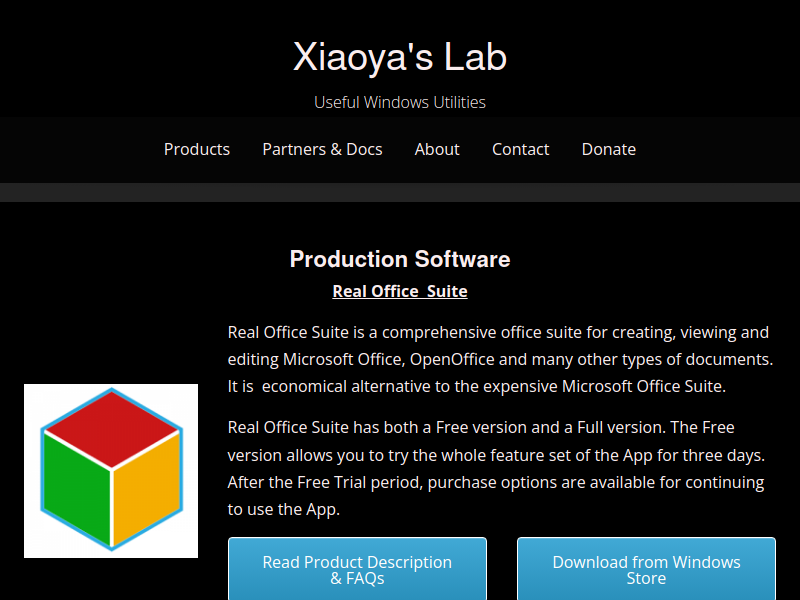The height and width of the screenshot is (600, 800).
Task: Click the paragraph starting 'Real Office Suite is'
Action: pos(501,359)
